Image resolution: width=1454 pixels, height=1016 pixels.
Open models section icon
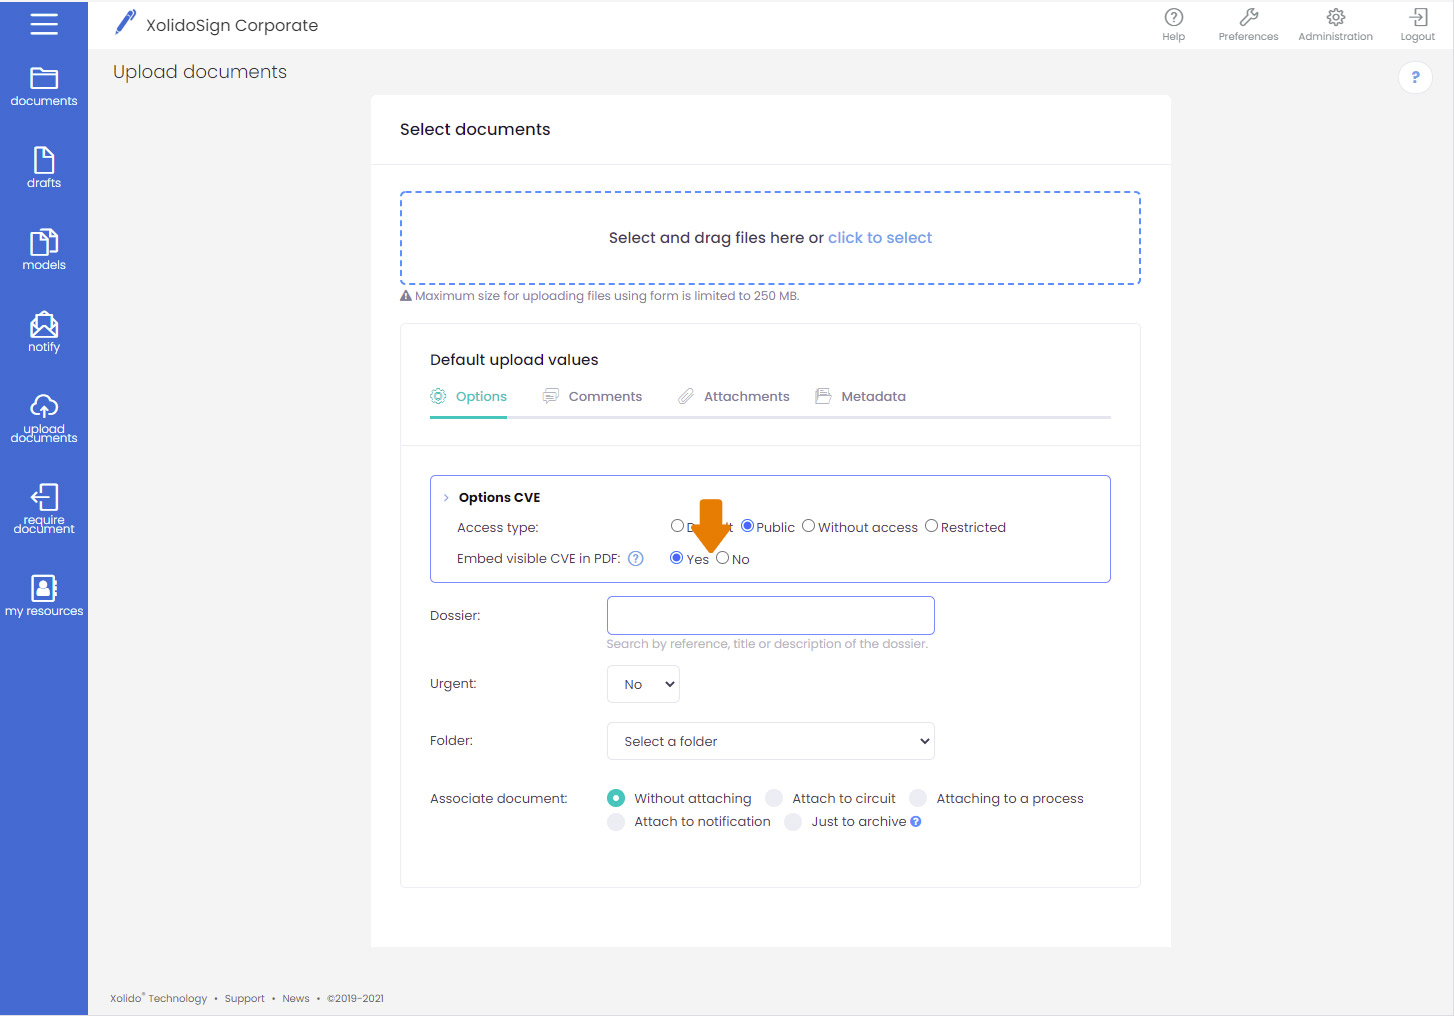point(44,242)
